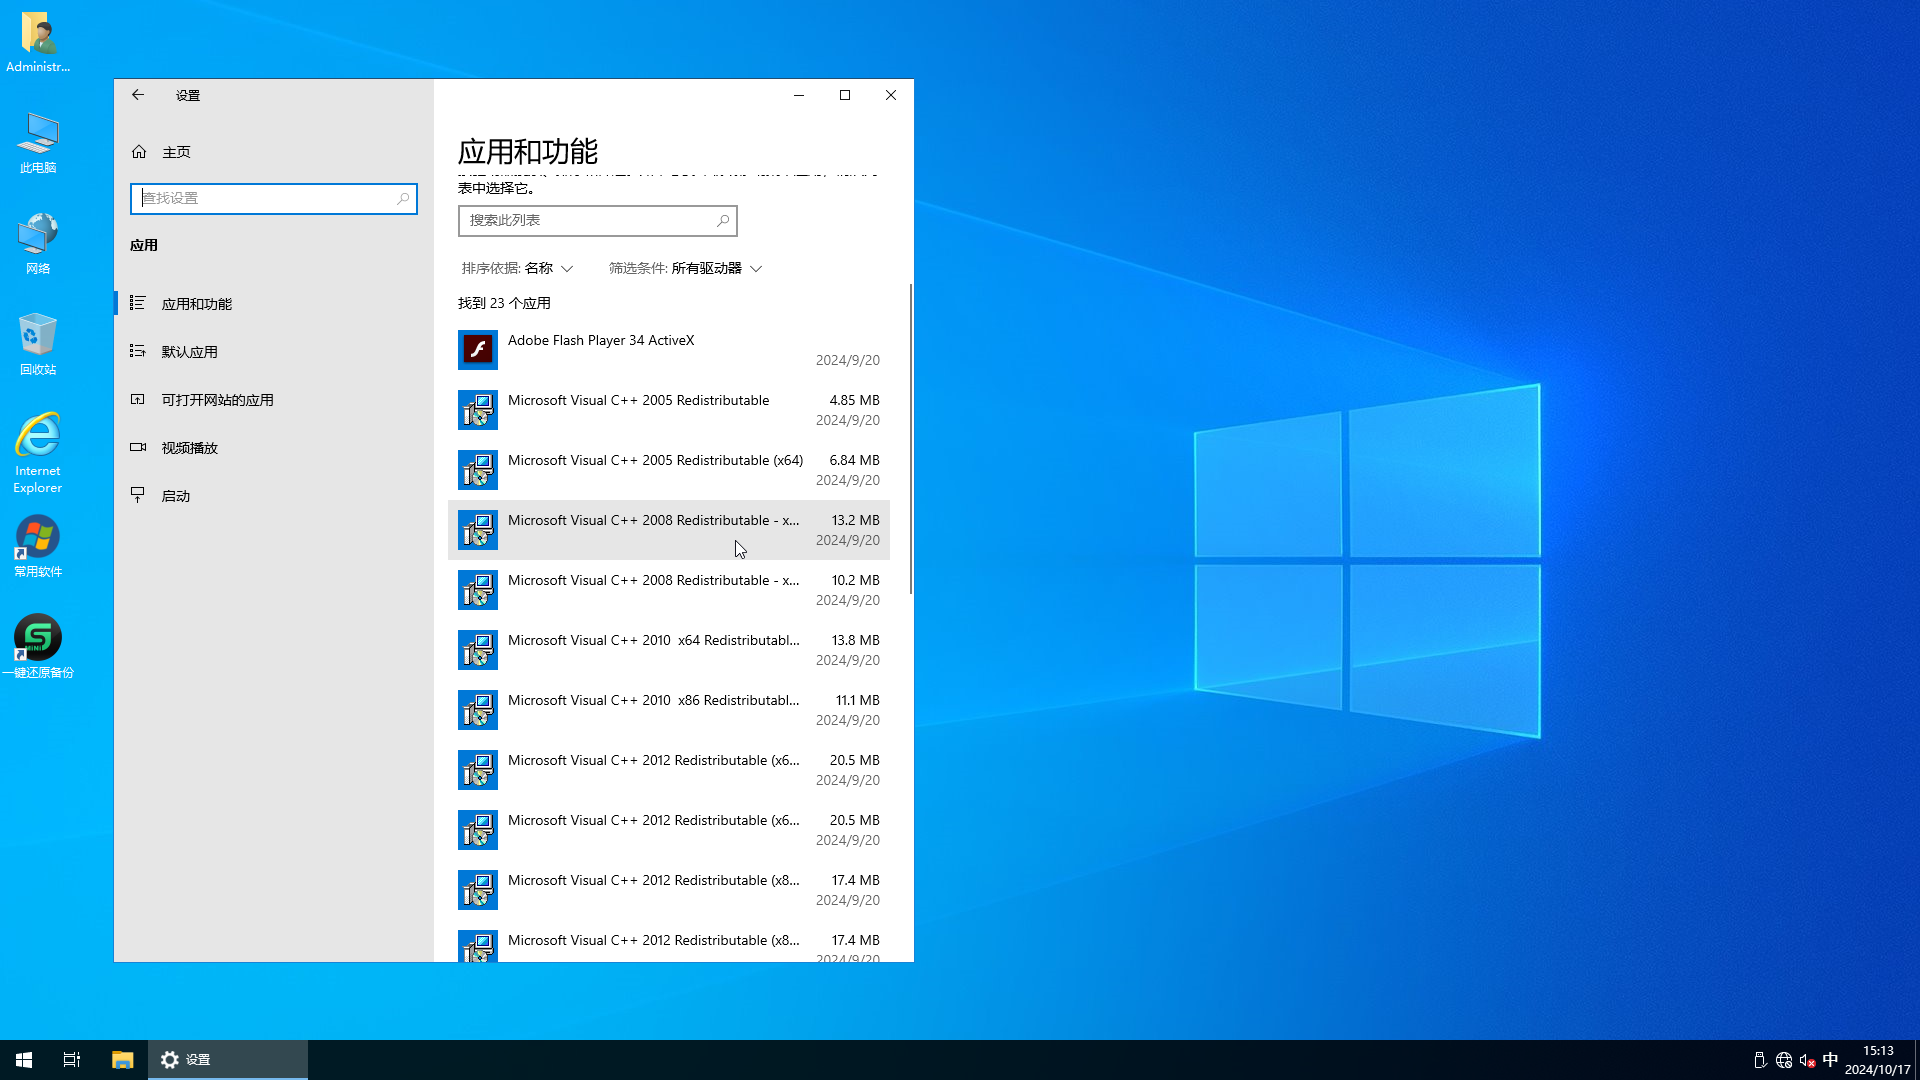Select Visual C++ 2008 Redistributable 13.2 MB
Viewport: 1920px width, 1080px height.
pyautogui.click(x=669, y=530)
